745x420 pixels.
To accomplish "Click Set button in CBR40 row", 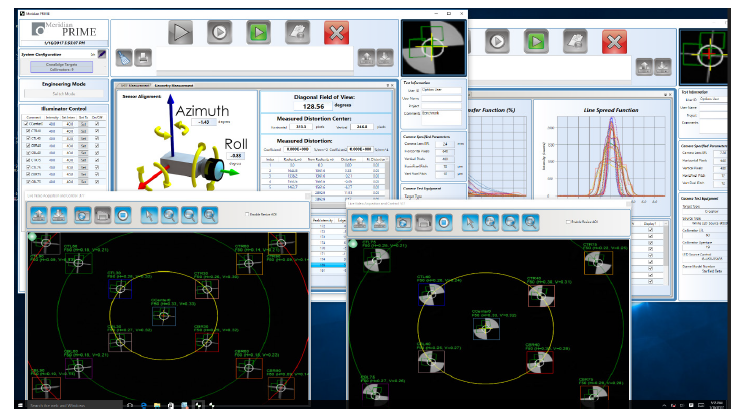I will pyautogui.click(x=83, y=145).
